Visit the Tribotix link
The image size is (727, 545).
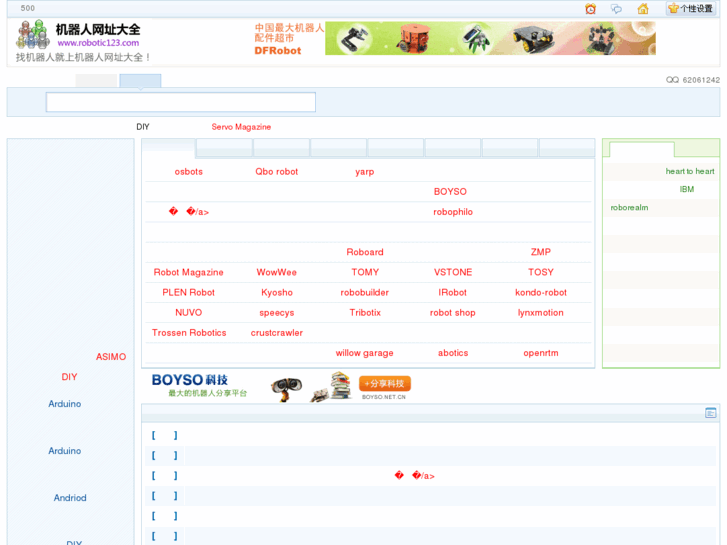click(365, 313)
